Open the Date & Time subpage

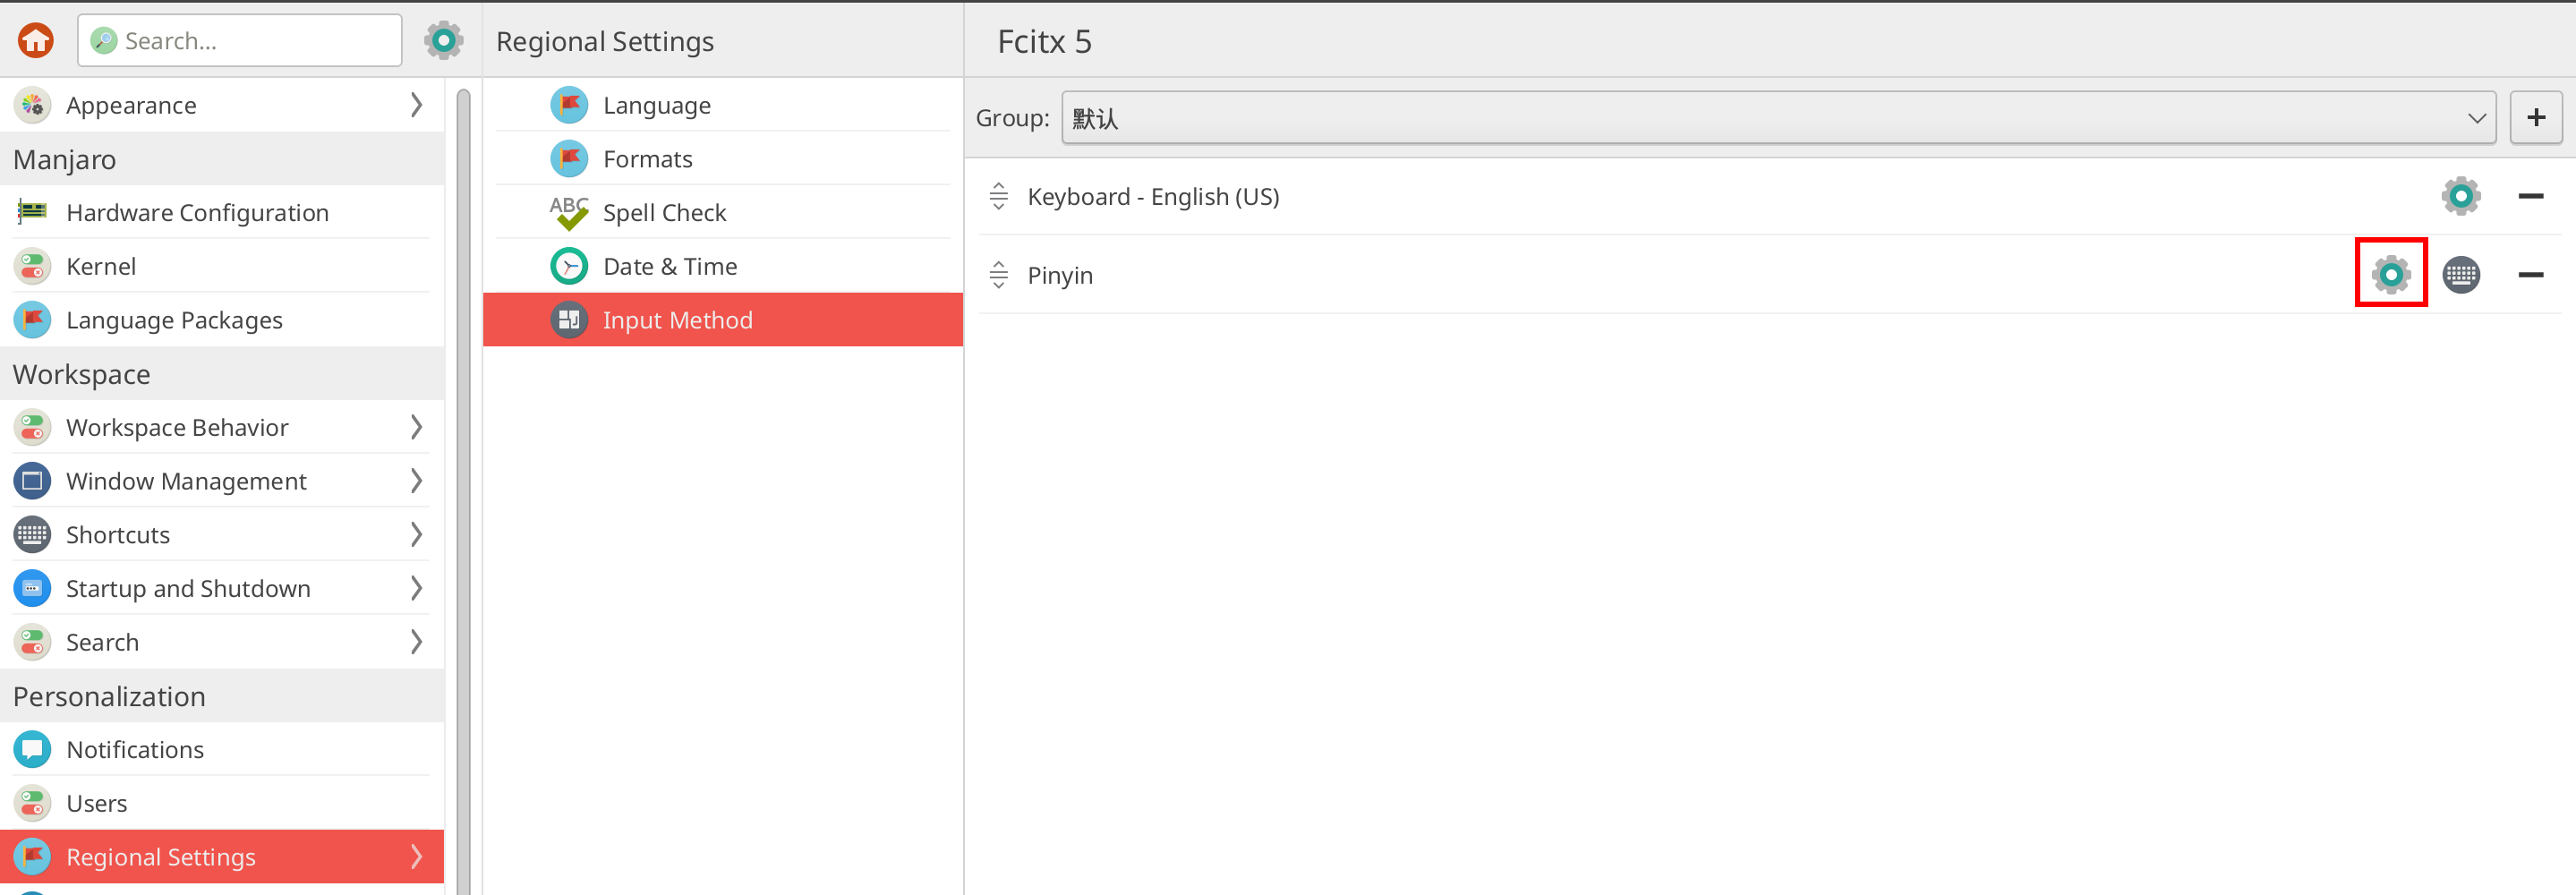point(723,266)
